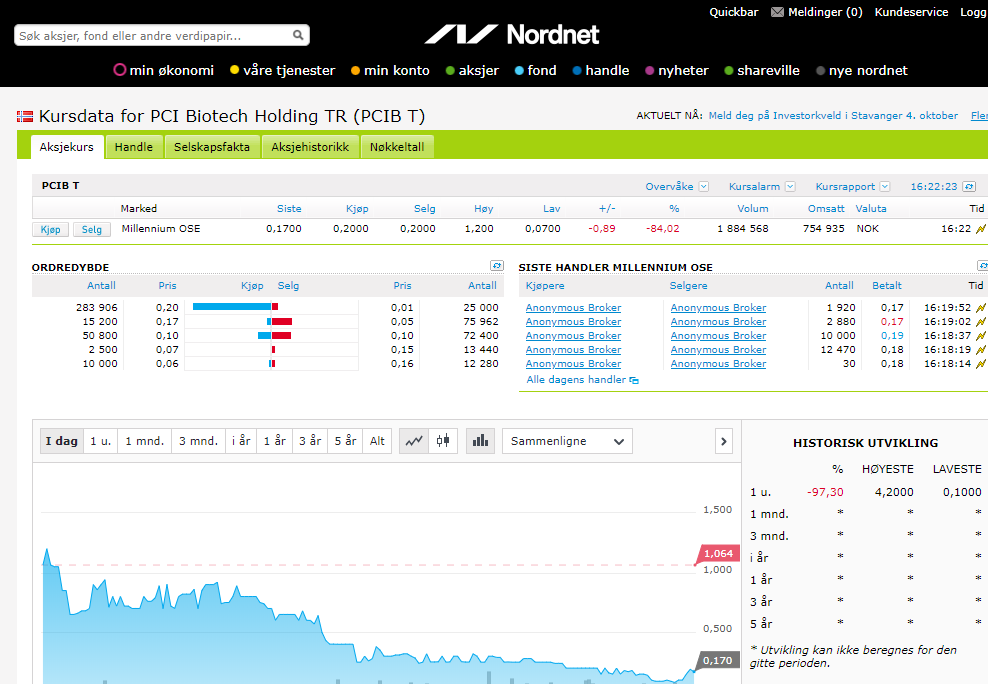Click the Omsatt column header
Image resolution: width=988 pixels, height=684 pixels.
click(826, 208)
